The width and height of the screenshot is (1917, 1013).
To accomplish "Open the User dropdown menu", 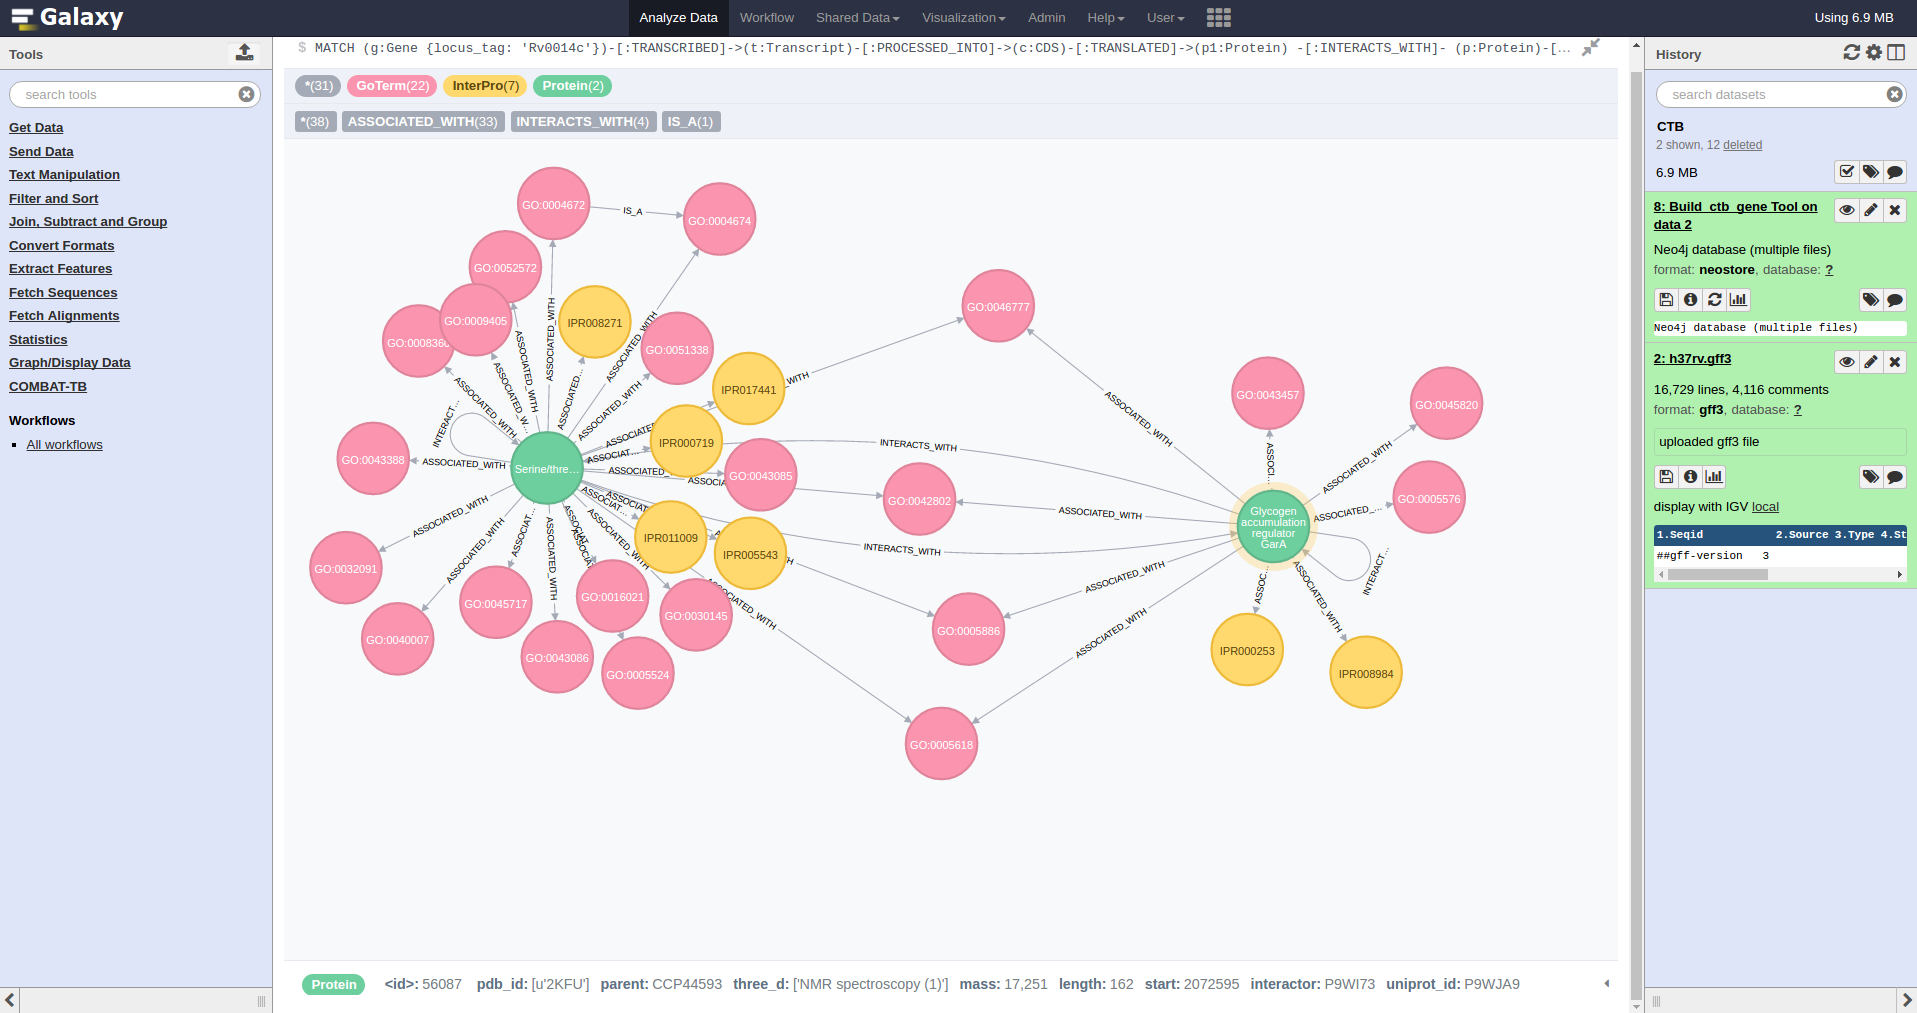I will (x=1165, y=18).
